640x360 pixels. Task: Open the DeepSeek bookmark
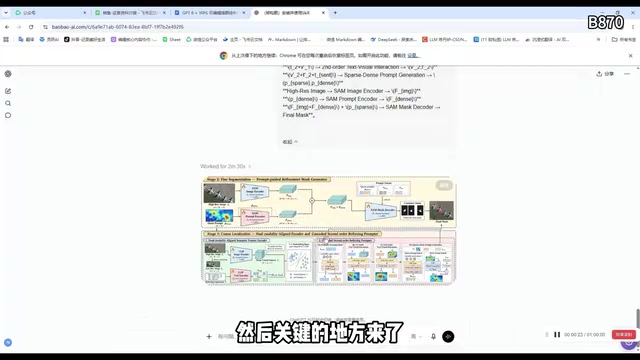pyautogui.click(x=393, y=40)
